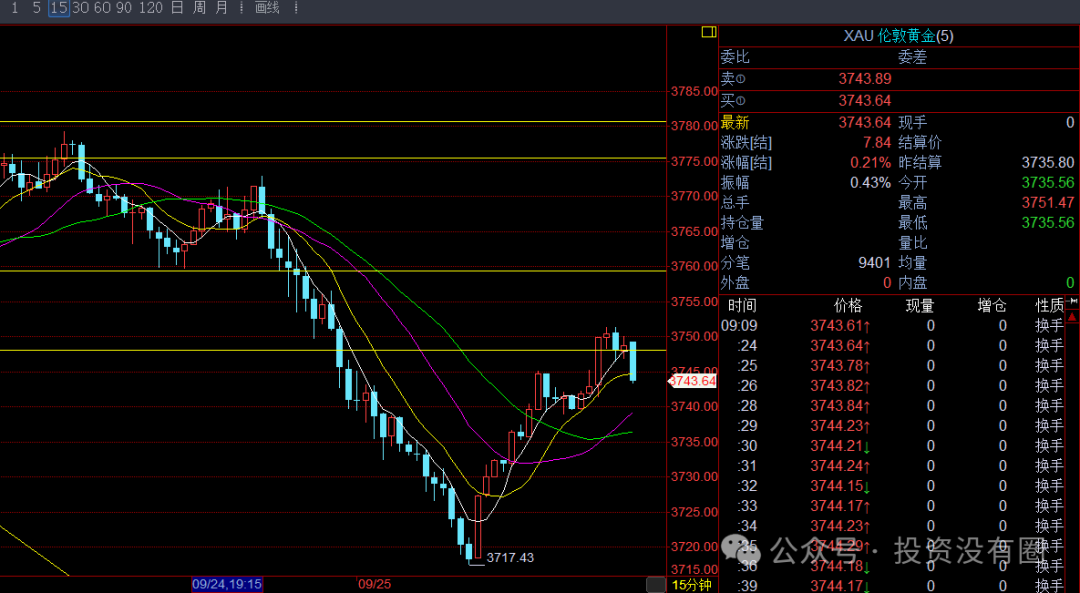Screen dimensions: 1080x593
Task: Select the 1-minute chart period
Action: pyautogui.click(x=14, y=8)
